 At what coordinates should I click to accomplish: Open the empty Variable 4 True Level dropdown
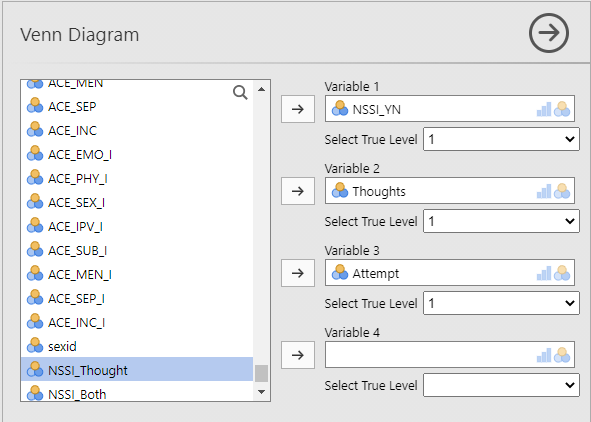(x=501, y=385)
